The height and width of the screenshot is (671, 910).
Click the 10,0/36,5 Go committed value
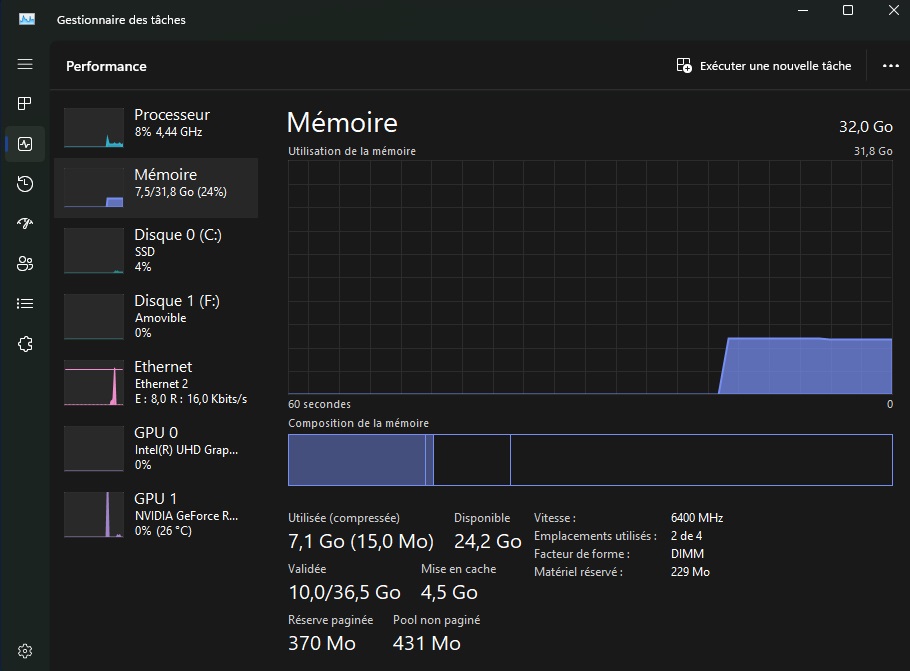pyautogui.click(x=345, y=592)
